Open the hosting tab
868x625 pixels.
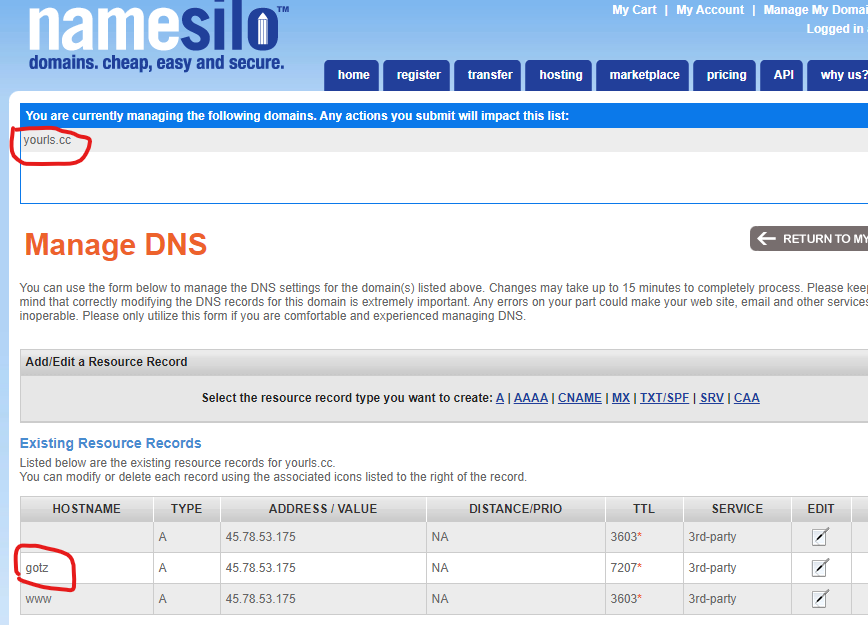coord(561,75)
